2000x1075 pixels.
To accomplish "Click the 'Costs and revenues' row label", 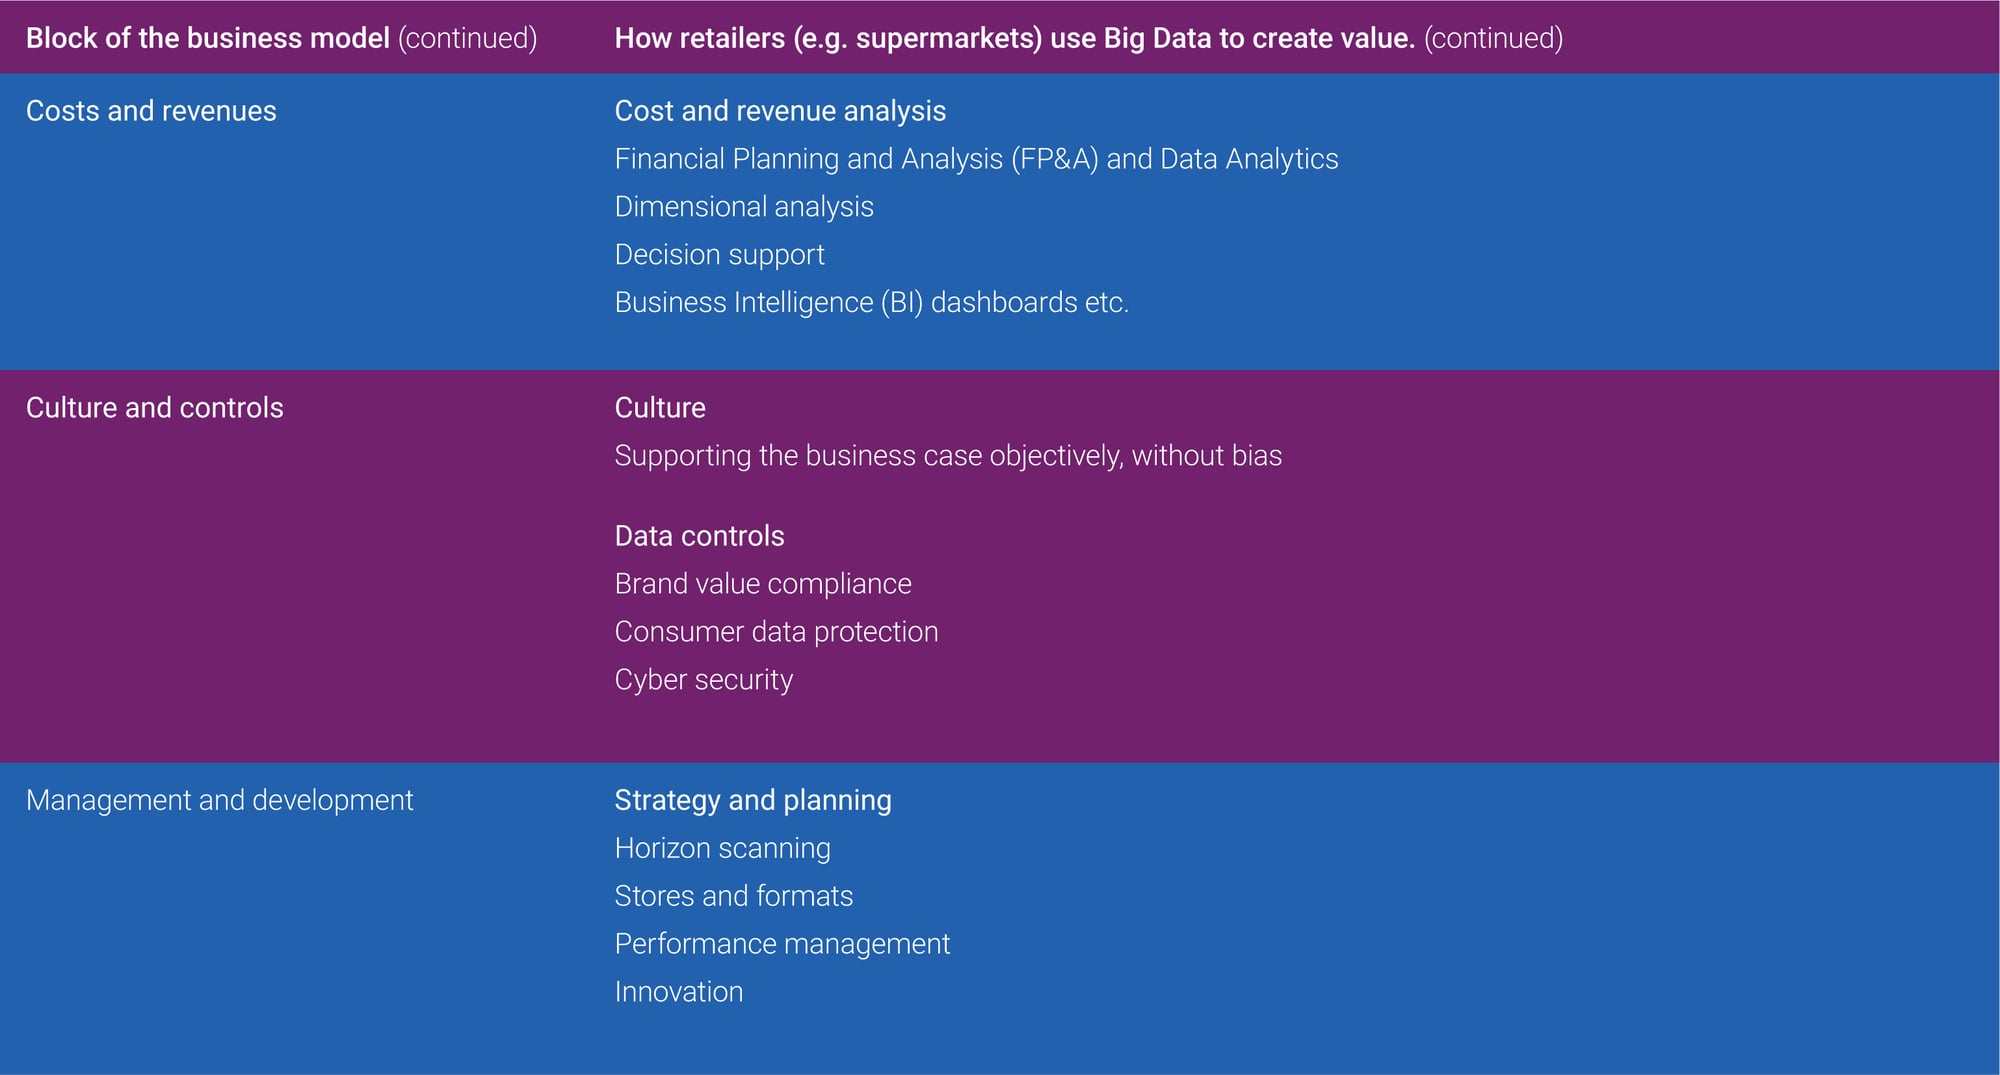I will point(151,111).
